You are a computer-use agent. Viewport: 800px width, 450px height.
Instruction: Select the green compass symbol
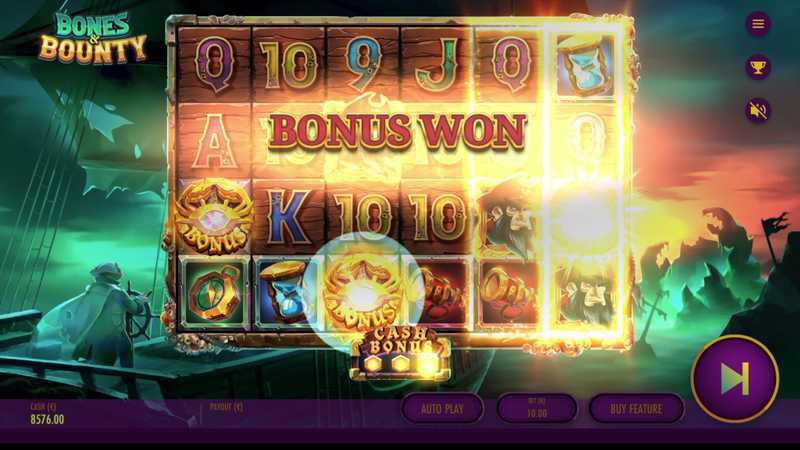(214, 293)
